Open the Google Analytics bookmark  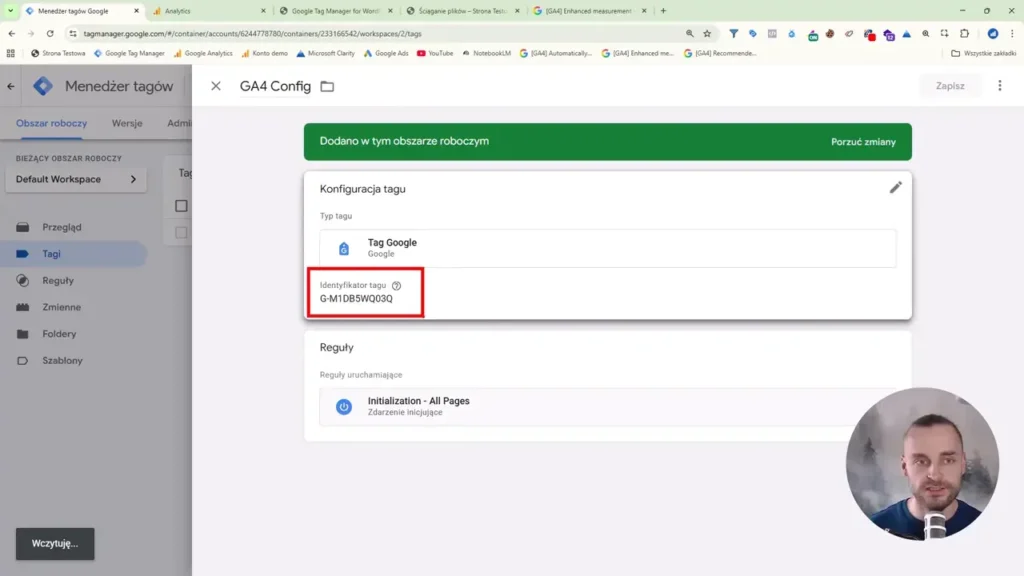click(x=203, y=54)
